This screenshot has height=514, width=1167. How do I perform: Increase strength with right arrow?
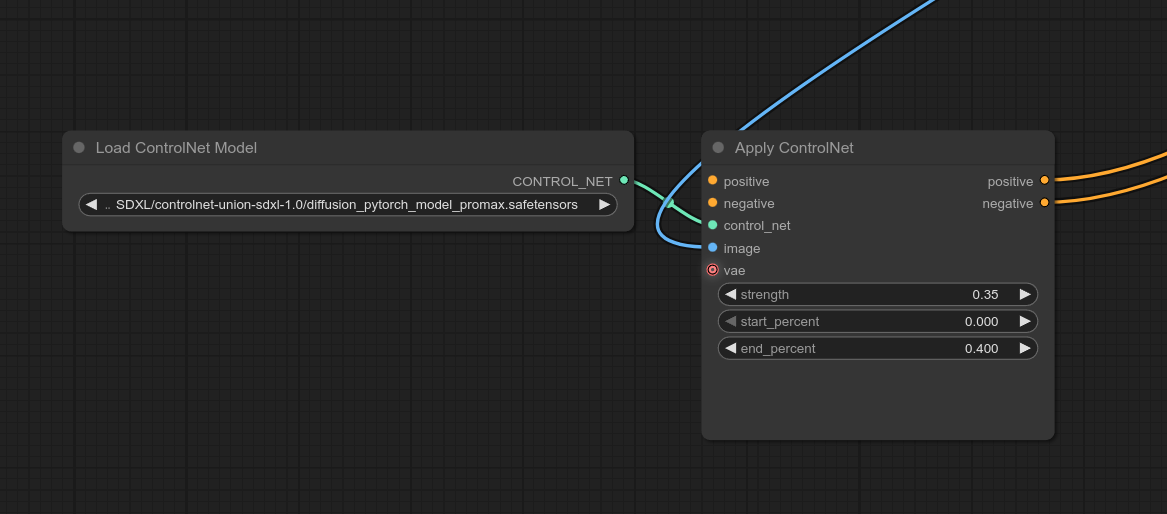1025,295
